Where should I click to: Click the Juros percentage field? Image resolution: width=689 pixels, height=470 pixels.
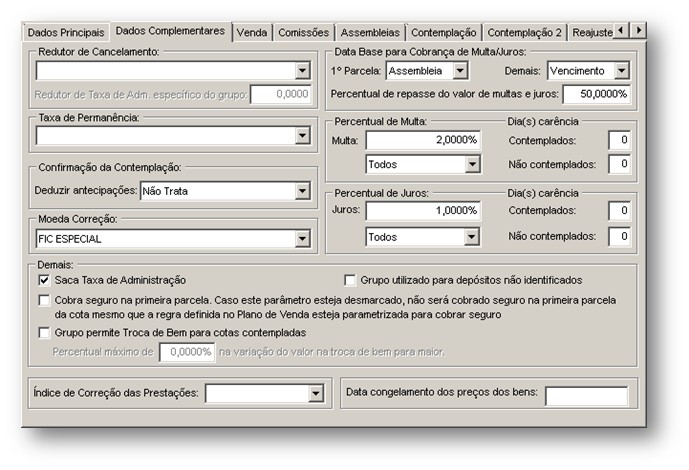(423, 211)
